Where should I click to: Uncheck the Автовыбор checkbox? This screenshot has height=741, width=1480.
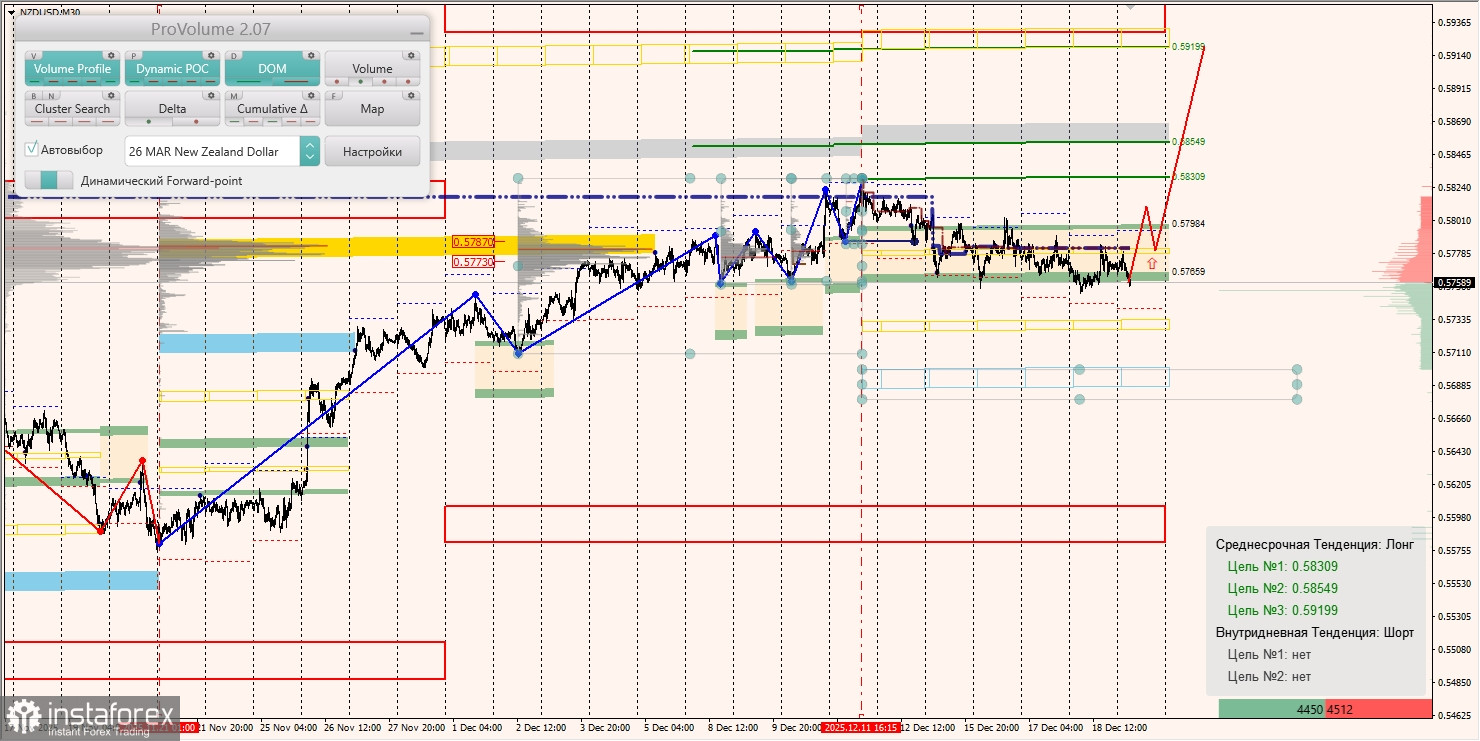[x=32, y=150]
